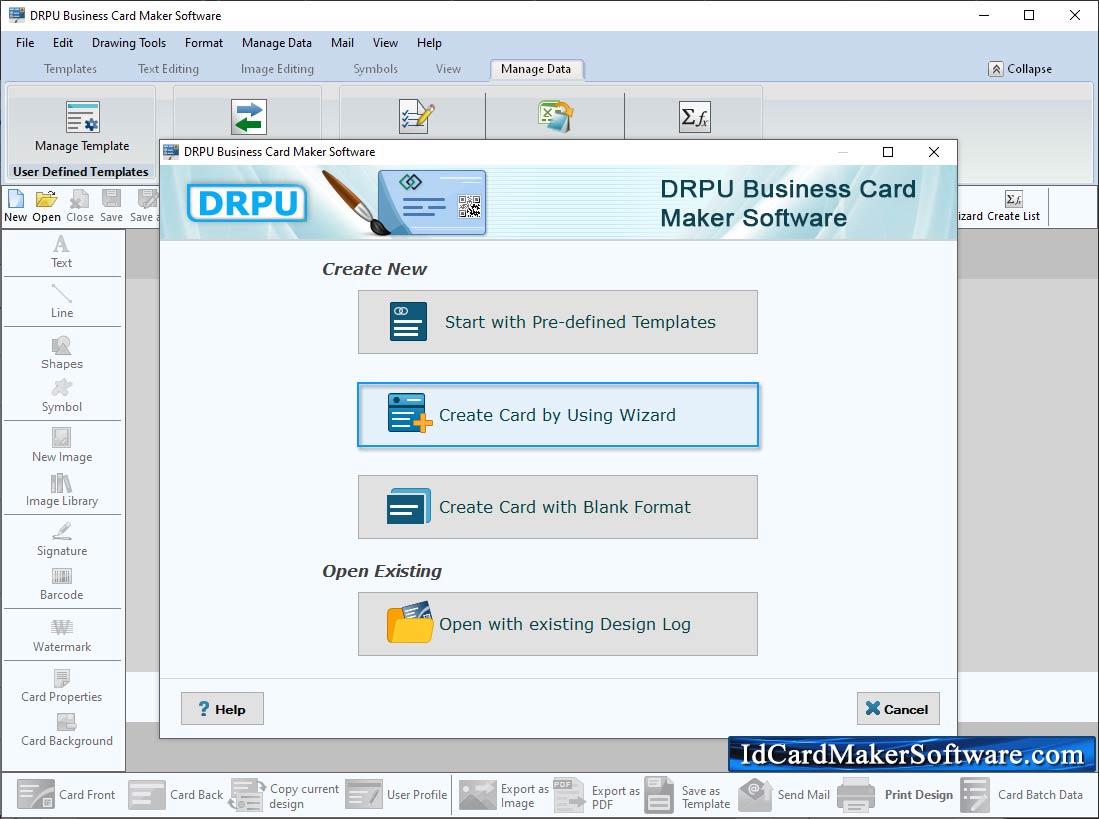This screenshot has width=1099, height=819.
Task: Click Print Design in the bottom bar
Action: pyautogui.click(x=895, y=794)
